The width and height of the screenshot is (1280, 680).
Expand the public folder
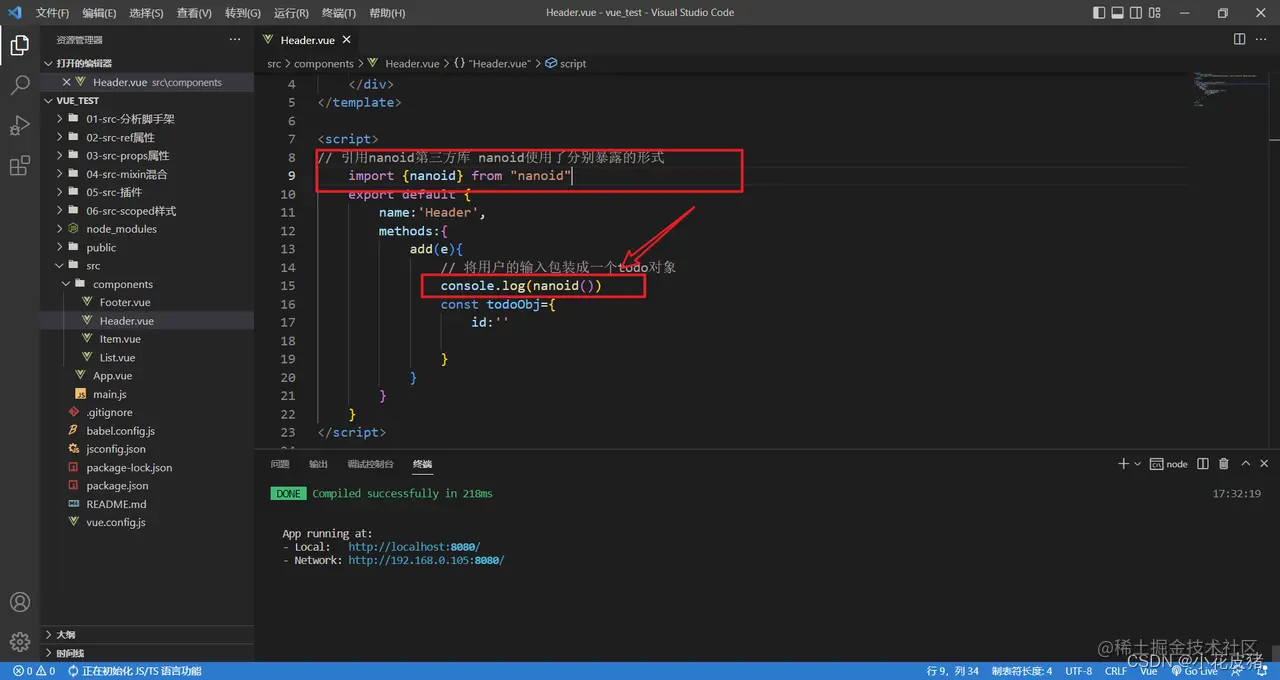[146, 247]
